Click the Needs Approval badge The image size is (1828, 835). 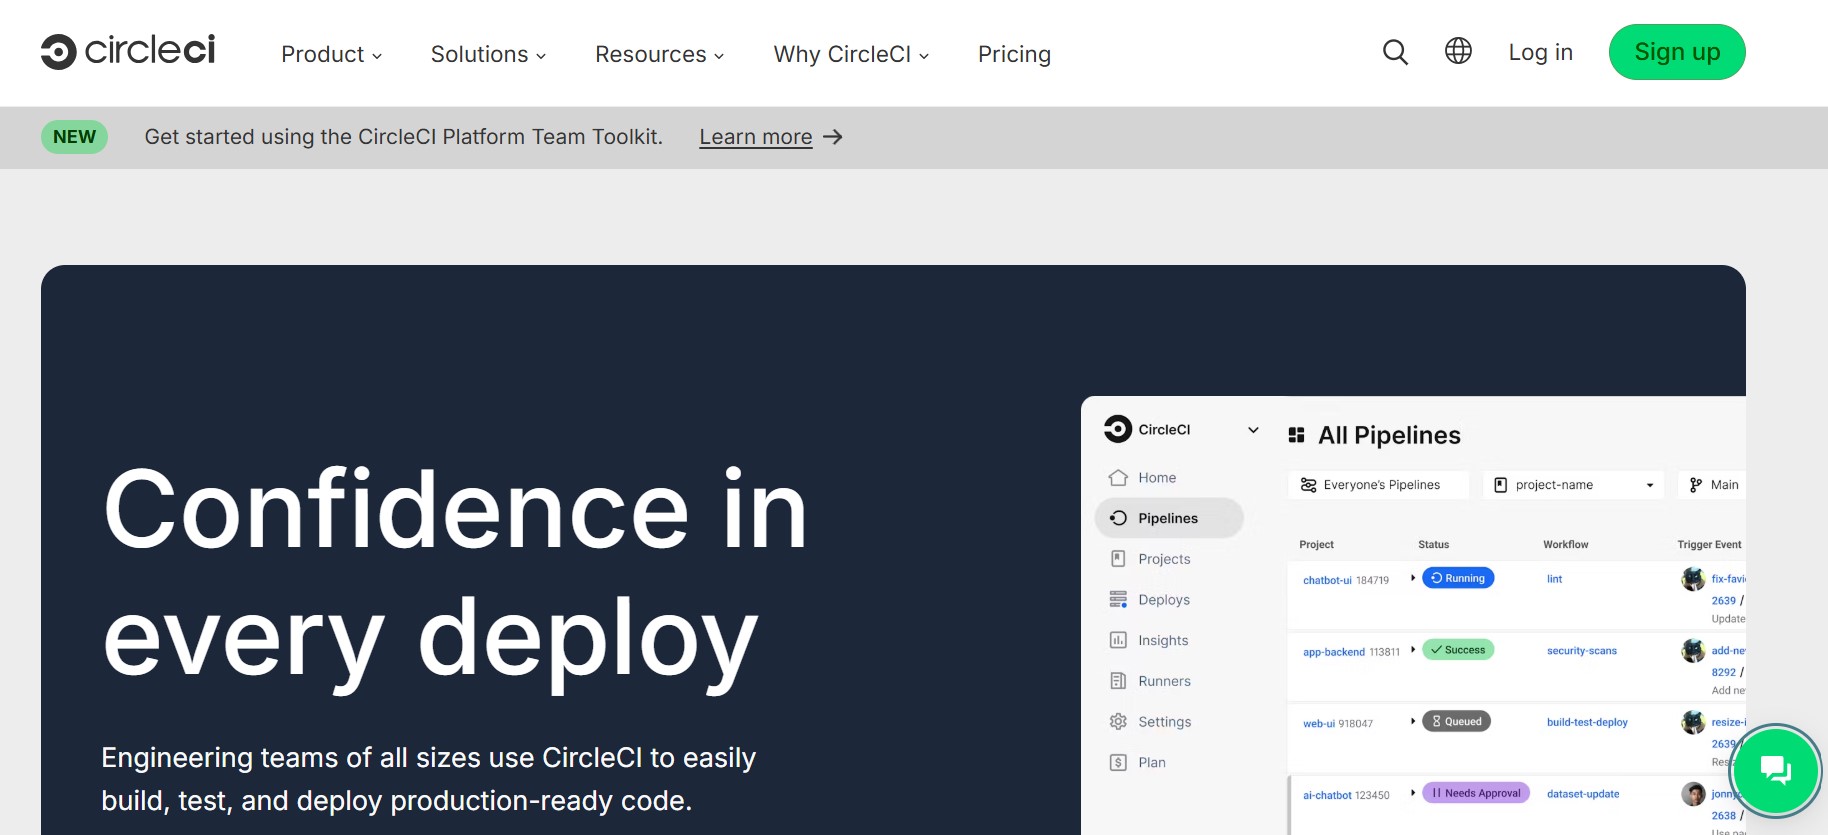coord(1476,793)
